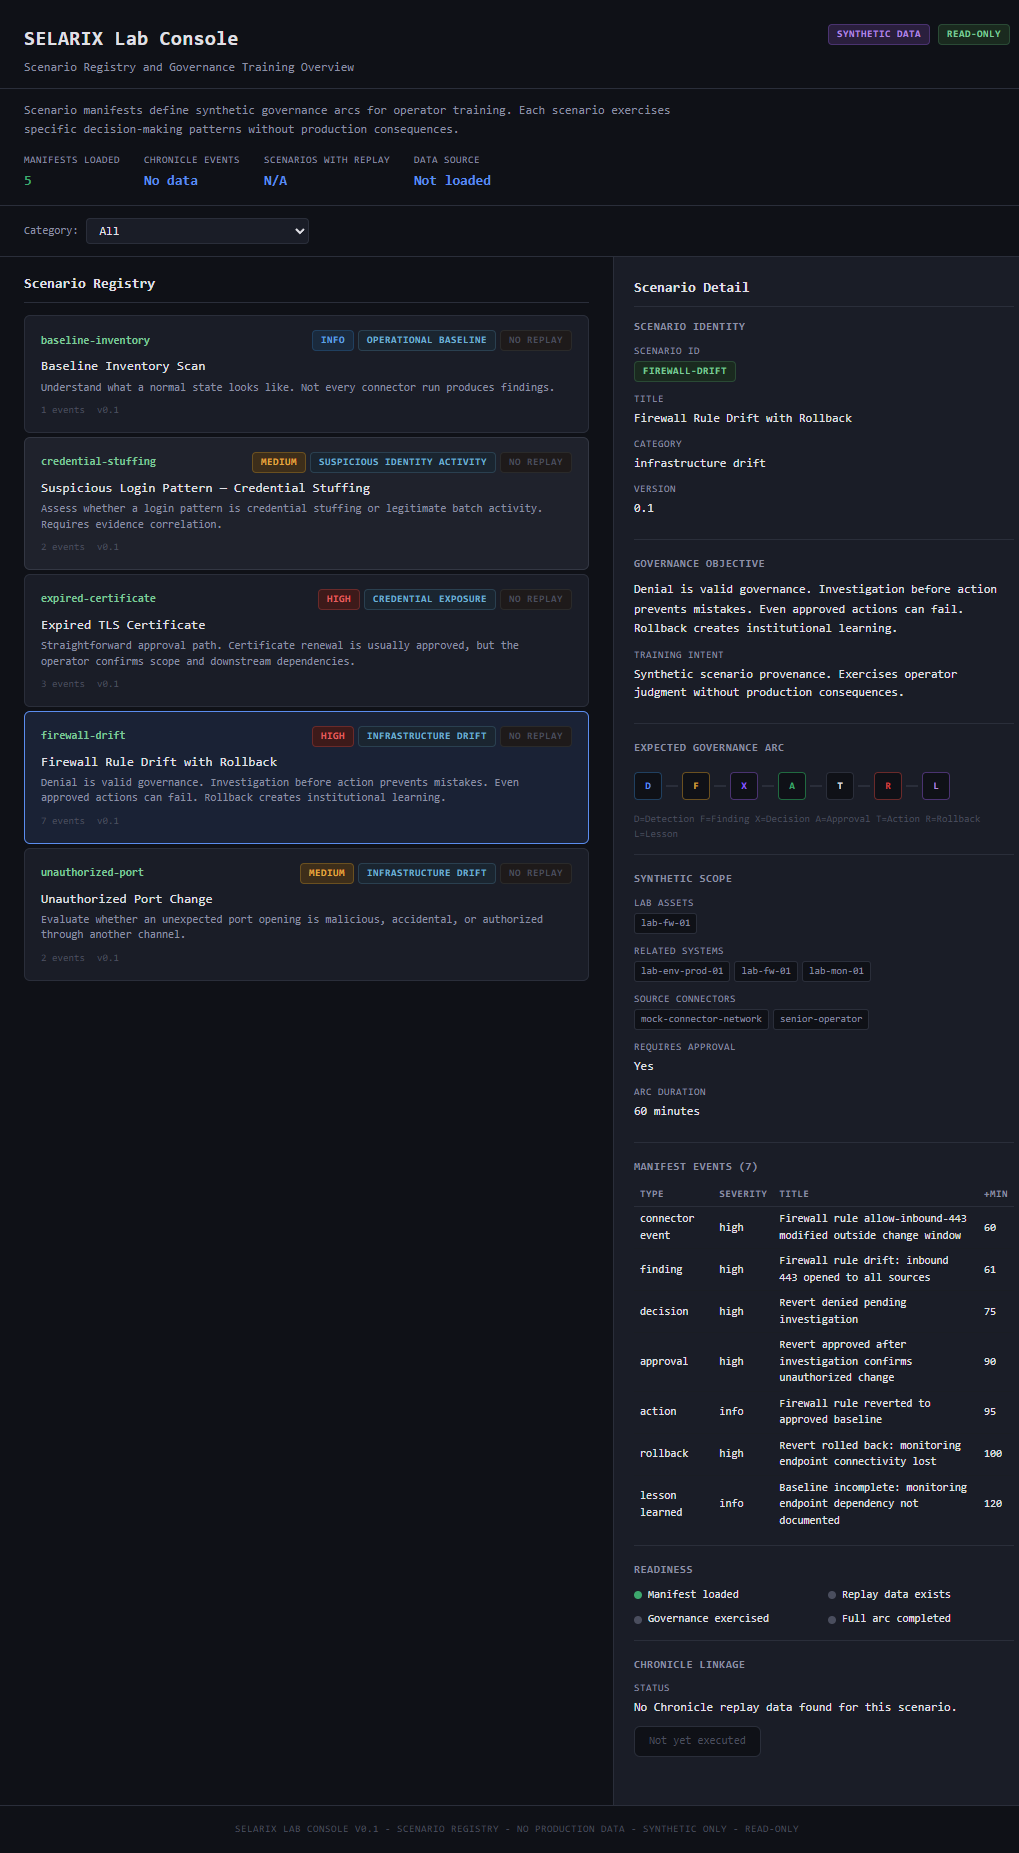Click the lab-env-prod-01 related system tag
1019x1853 pixels.
(682, 971)
